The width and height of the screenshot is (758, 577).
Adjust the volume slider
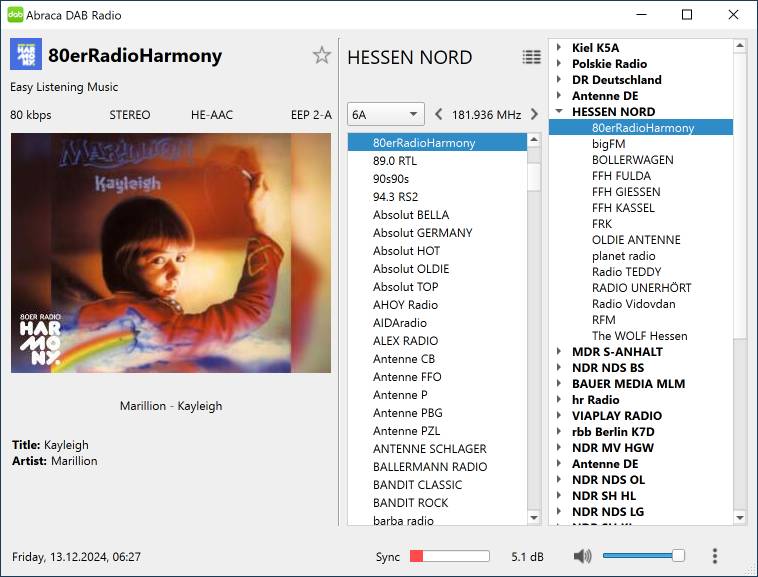click(642, 556)
